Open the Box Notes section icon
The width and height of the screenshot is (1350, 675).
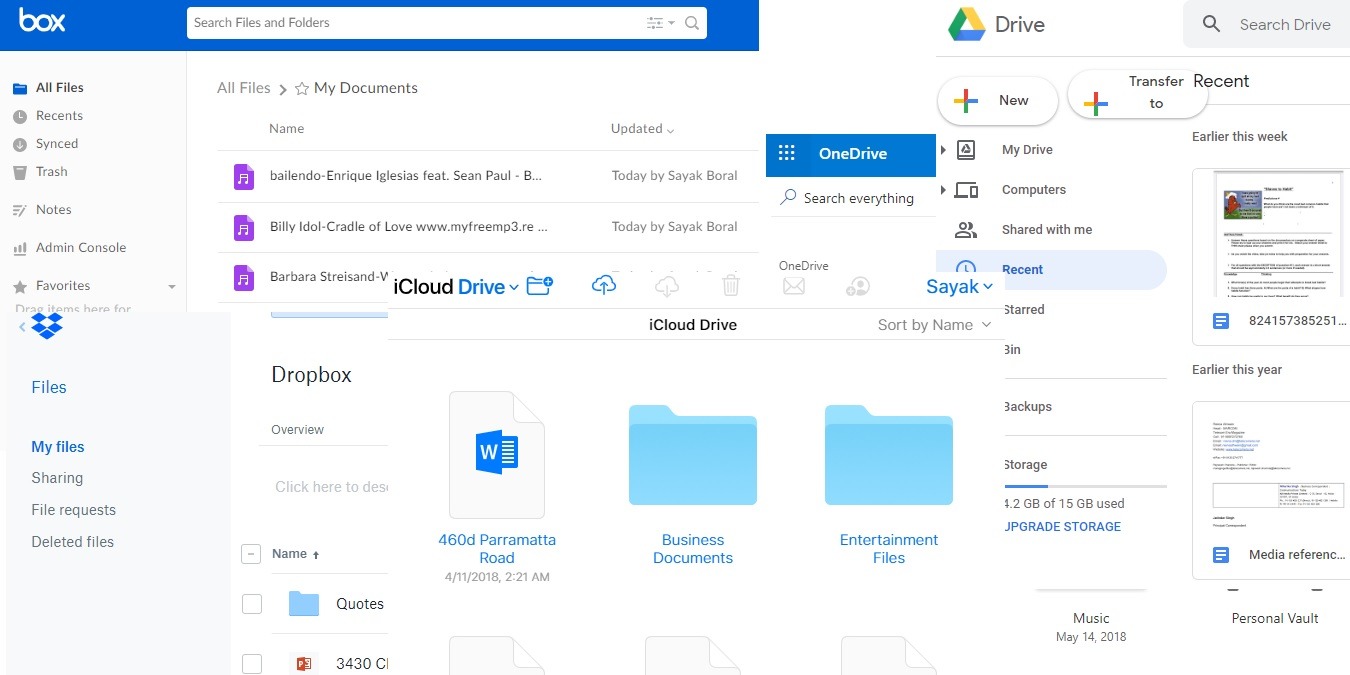[22, 209]
